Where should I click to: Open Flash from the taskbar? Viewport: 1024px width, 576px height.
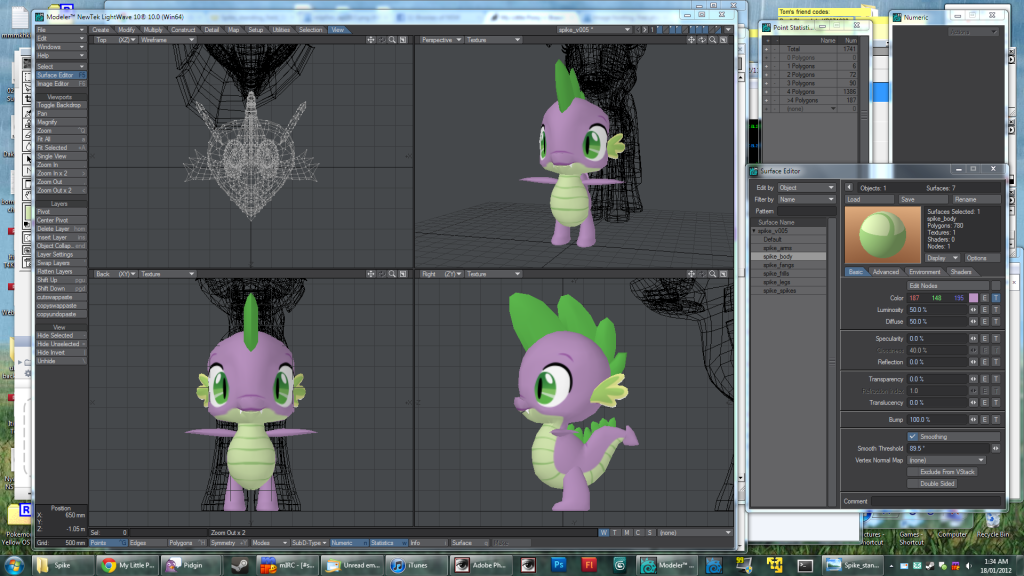pyautogui.click(x=588, y=565)
